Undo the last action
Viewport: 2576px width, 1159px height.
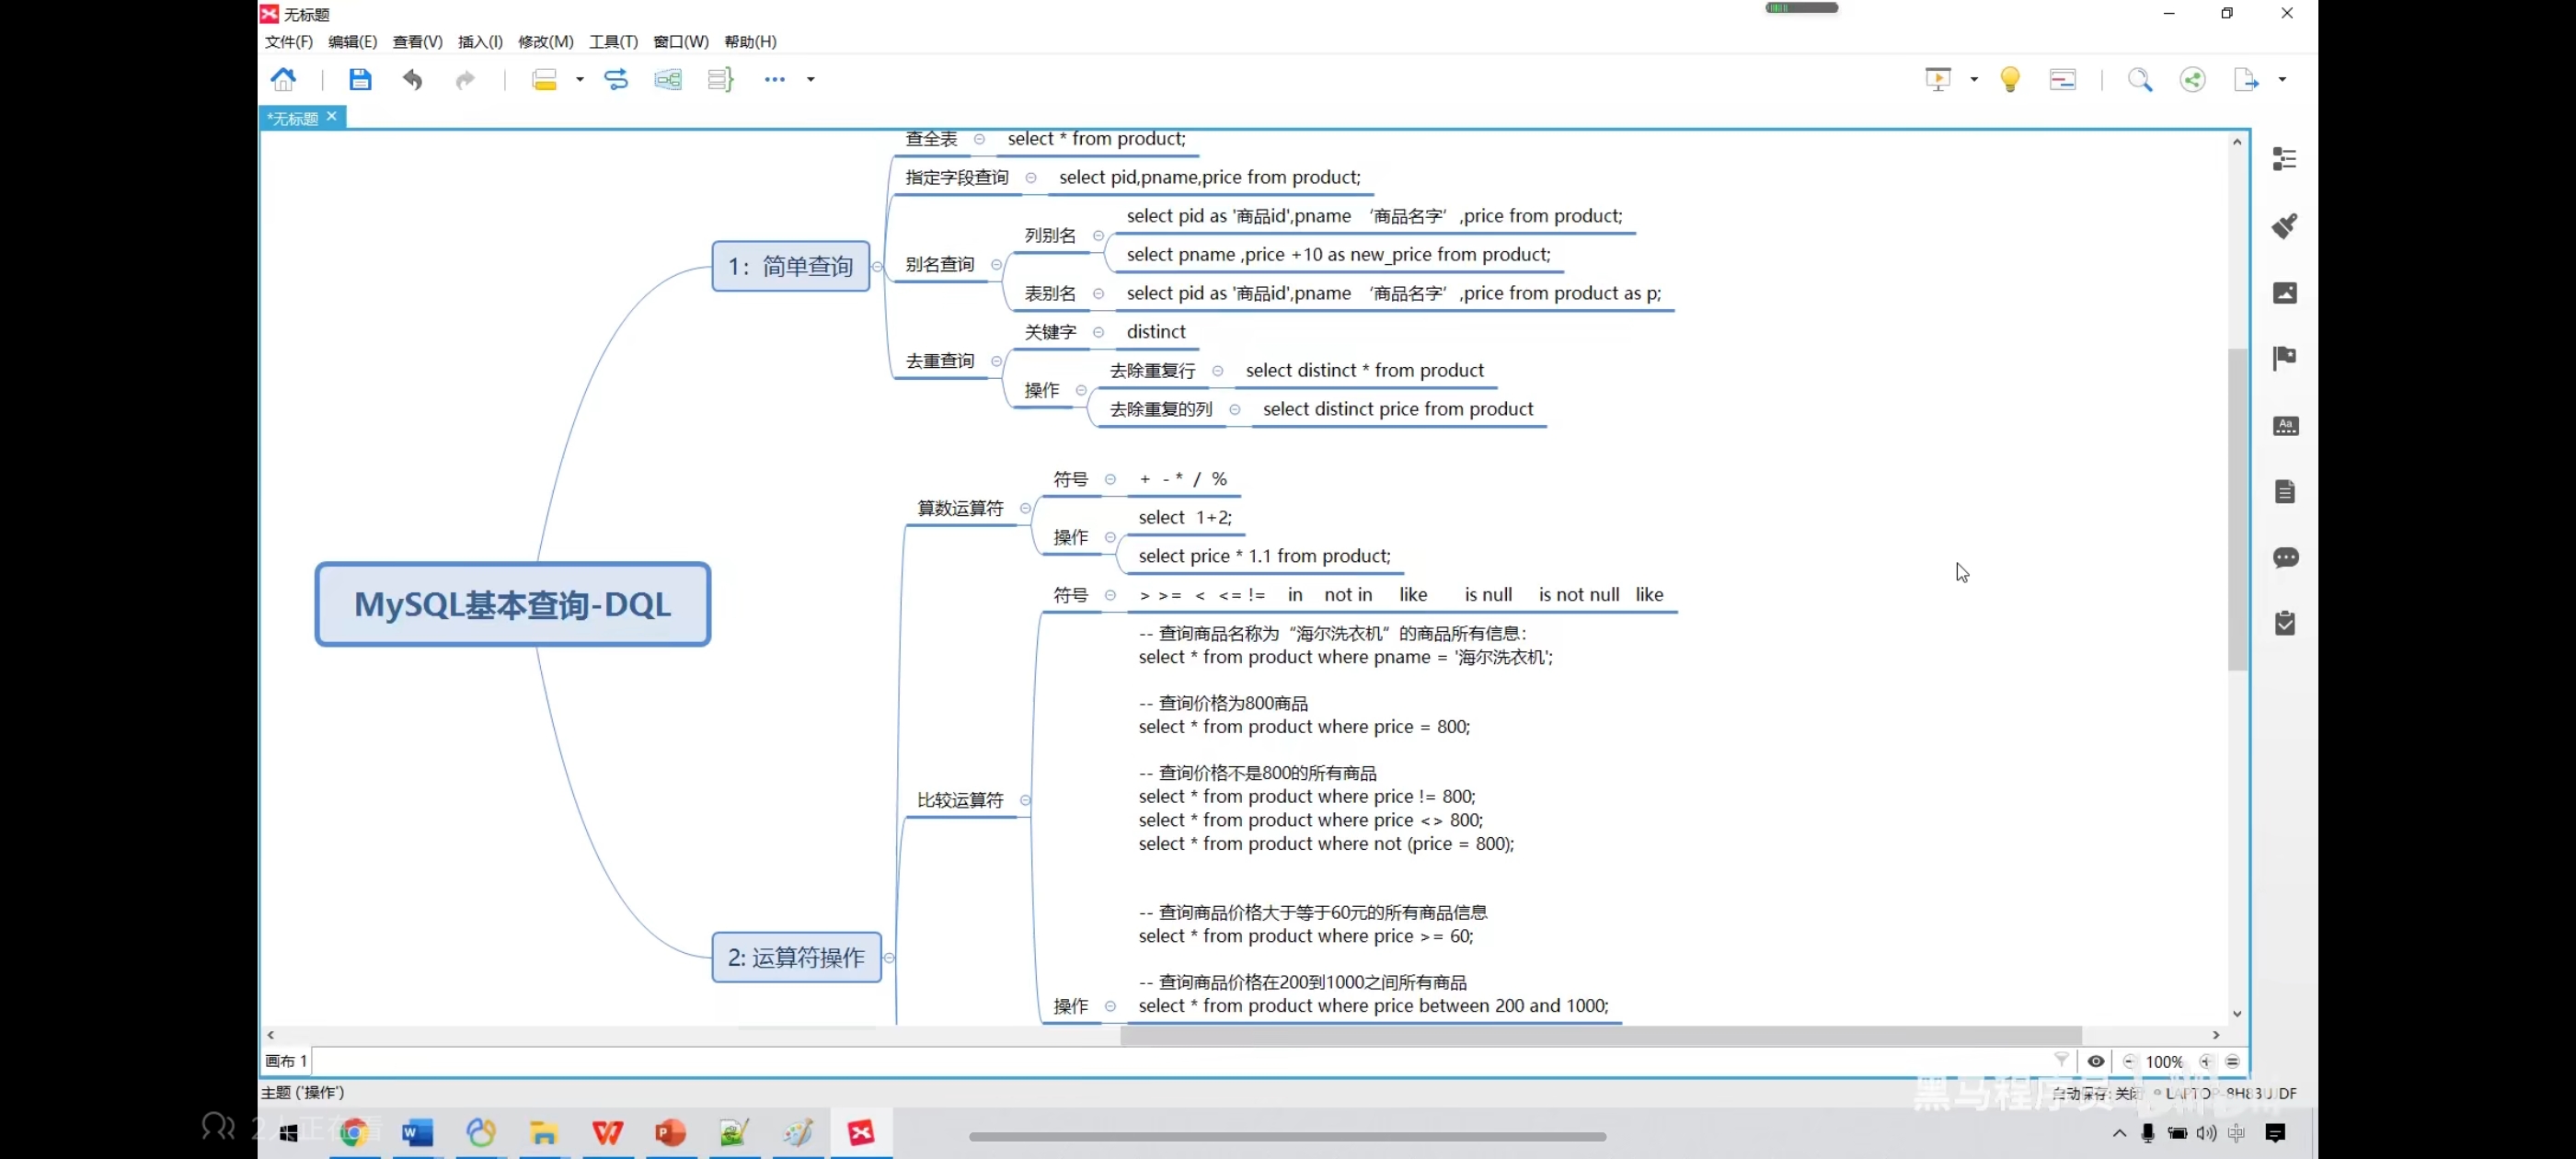coord(412,79)
